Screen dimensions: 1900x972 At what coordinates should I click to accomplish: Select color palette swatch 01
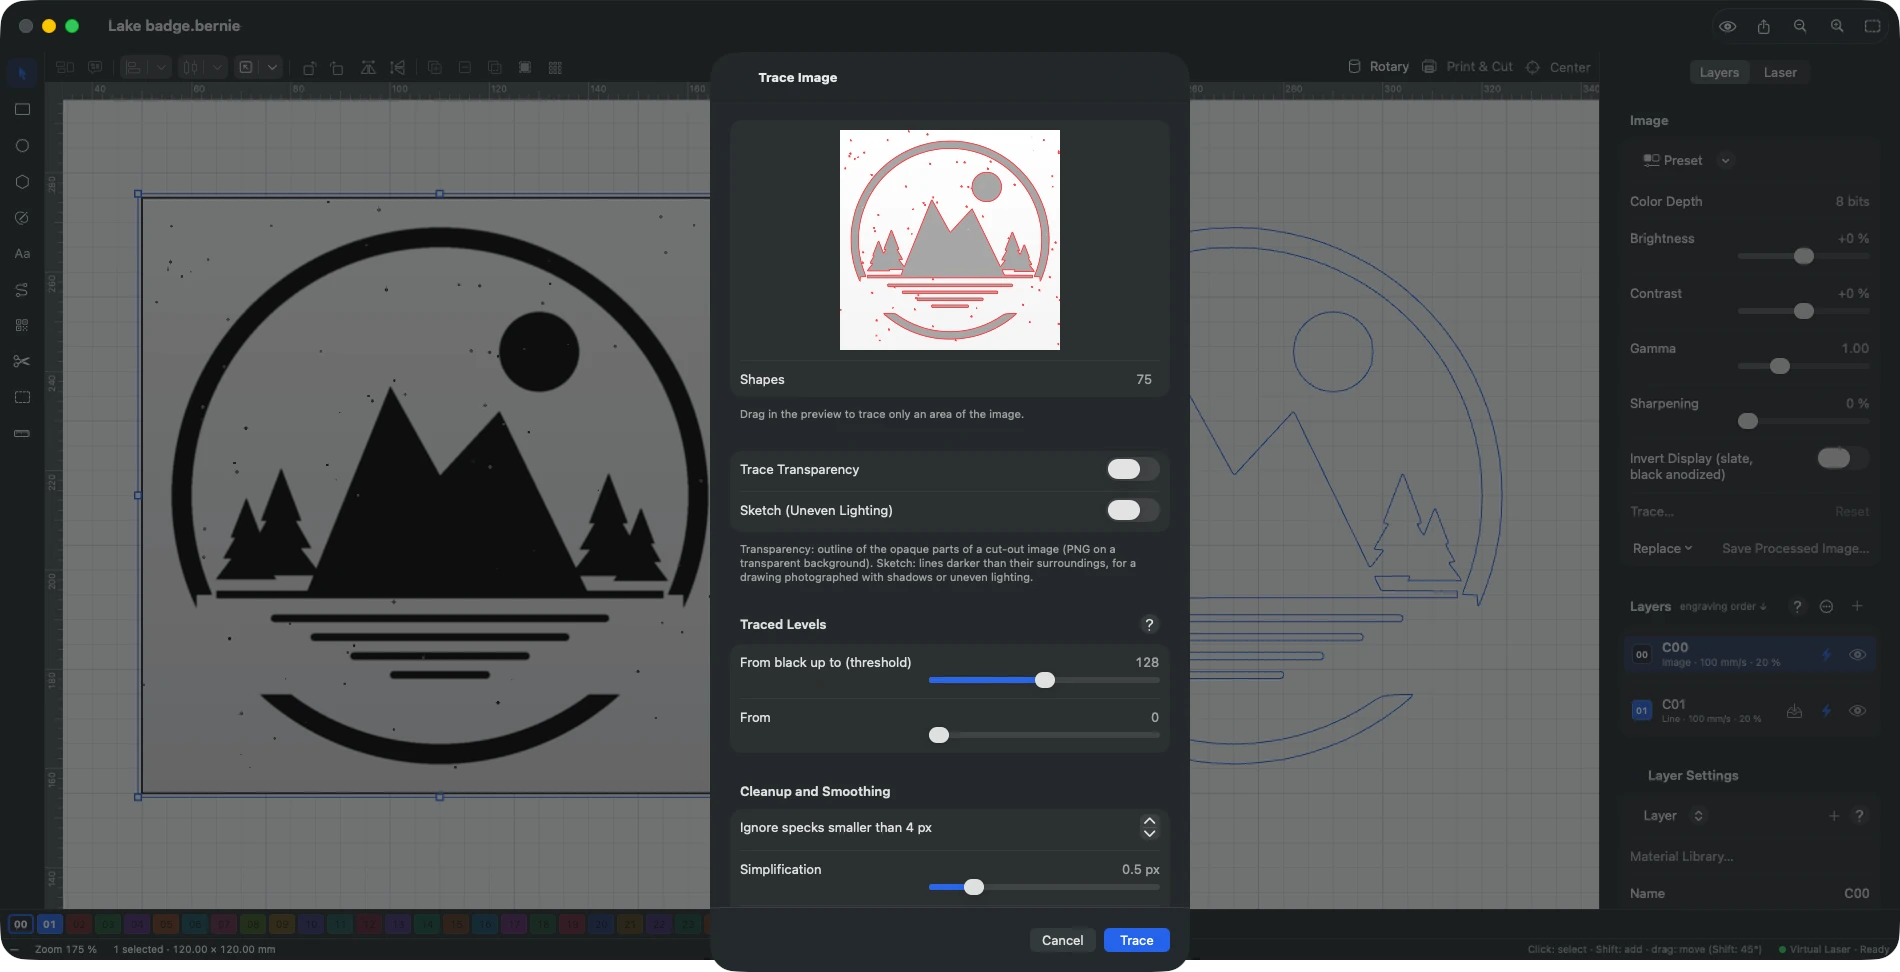[x=49, y=924]
